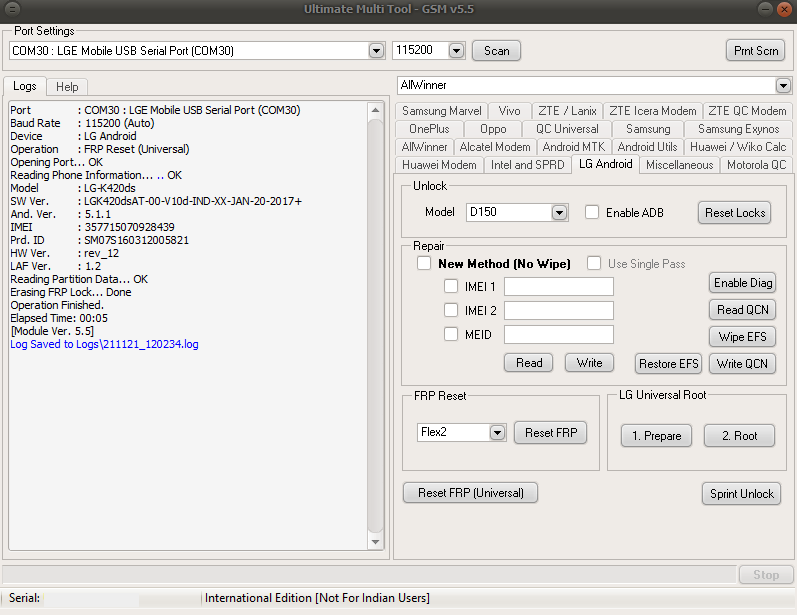Focus the IMEI 2 input field
Image resolution: width=797 pixels, height=615 pixels.
559,310
